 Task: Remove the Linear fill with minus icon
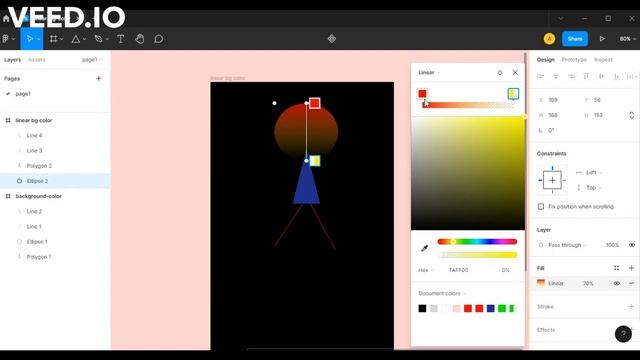coord(631,283)
